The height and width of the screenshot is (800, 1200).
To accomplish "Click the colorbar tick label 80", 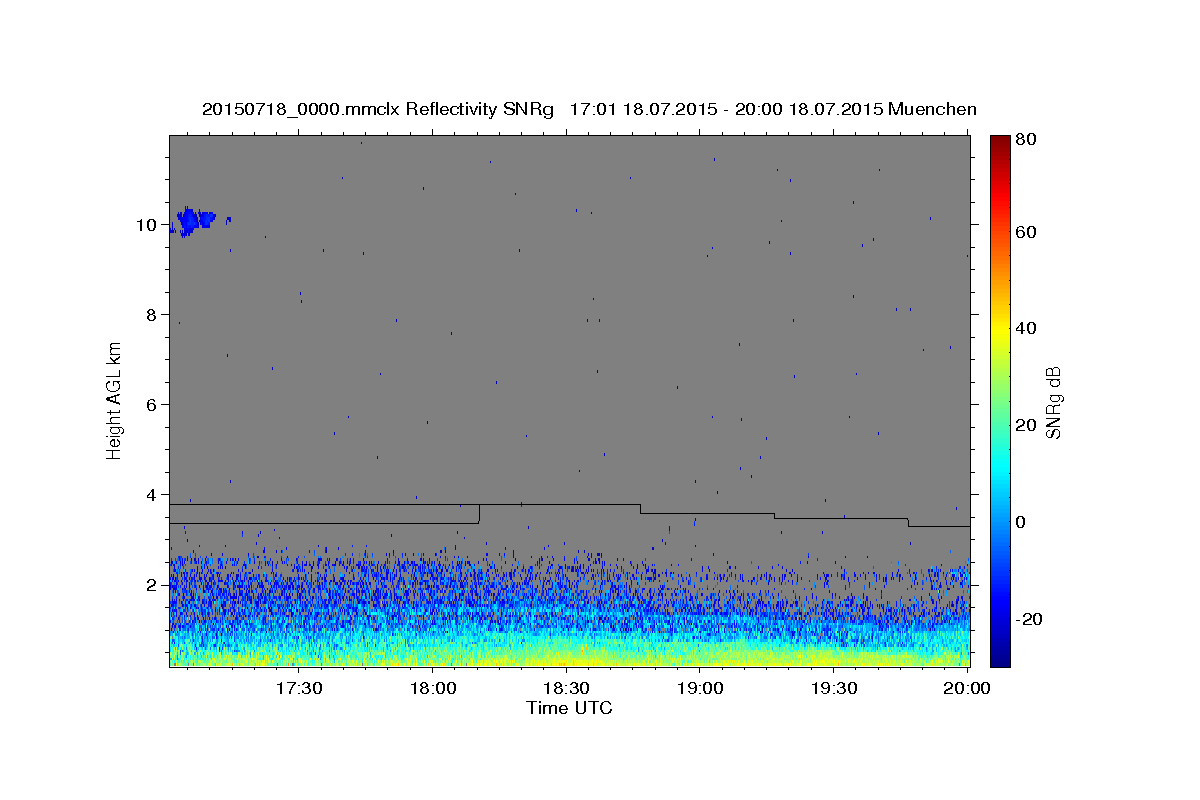I will [x=1026, y=141].
